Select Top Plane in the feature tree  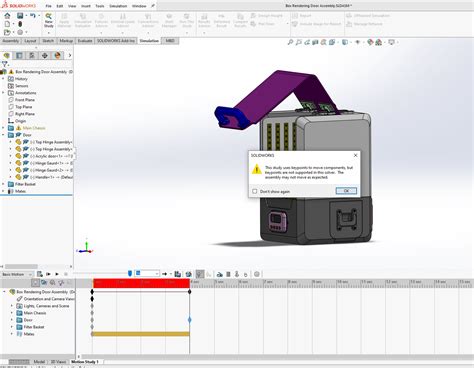click(x=23, y=107)
